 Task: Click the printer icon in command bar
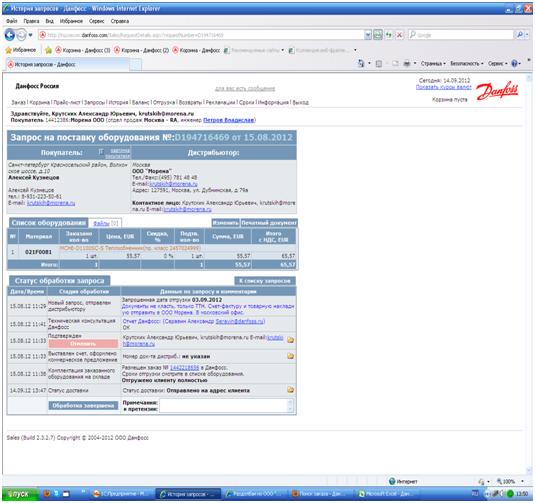click(407, 63)
